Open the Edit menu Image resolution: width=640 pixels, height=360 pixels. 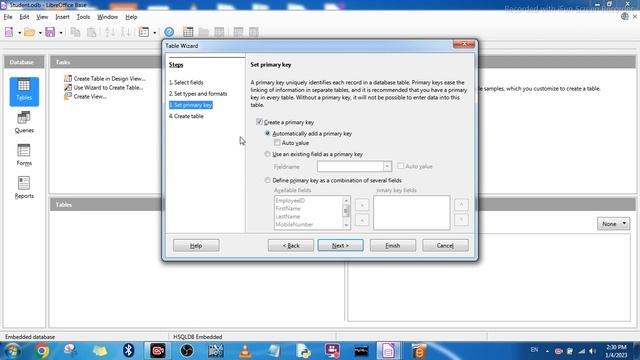click(x=24, y=17)
